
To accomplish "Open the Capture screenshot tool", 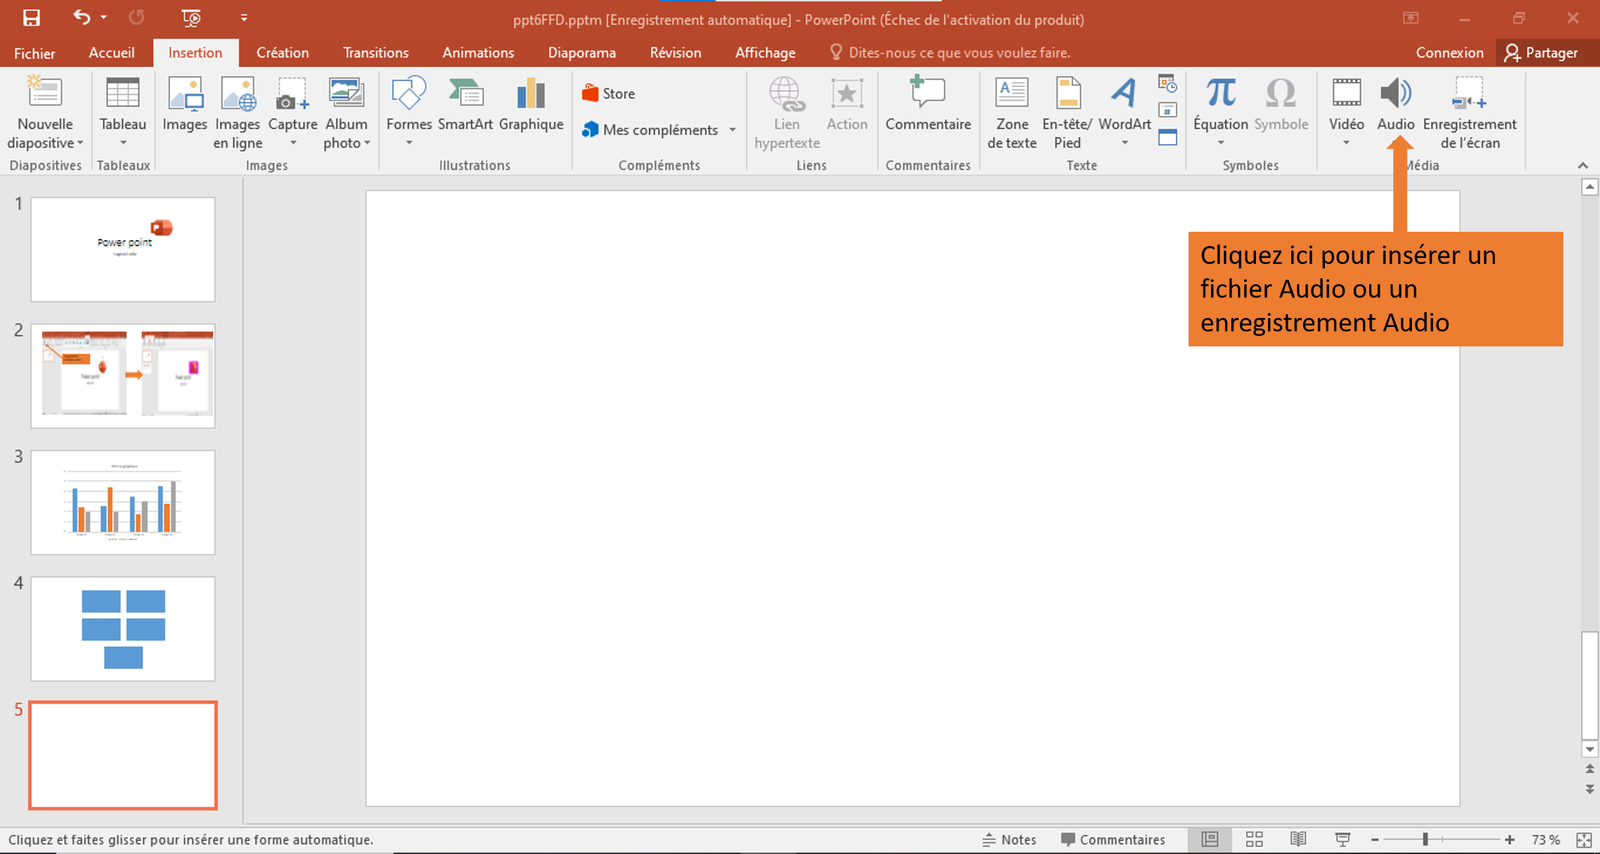I will click(293, 111).
